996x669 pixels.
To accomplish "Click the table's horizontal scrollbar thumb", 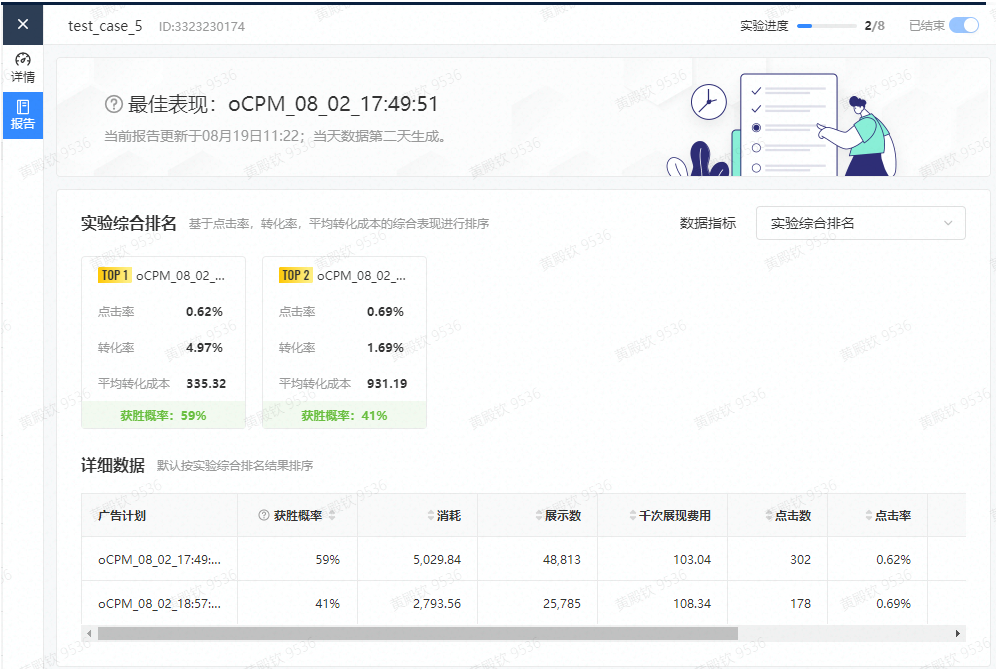I will point(418,633).
